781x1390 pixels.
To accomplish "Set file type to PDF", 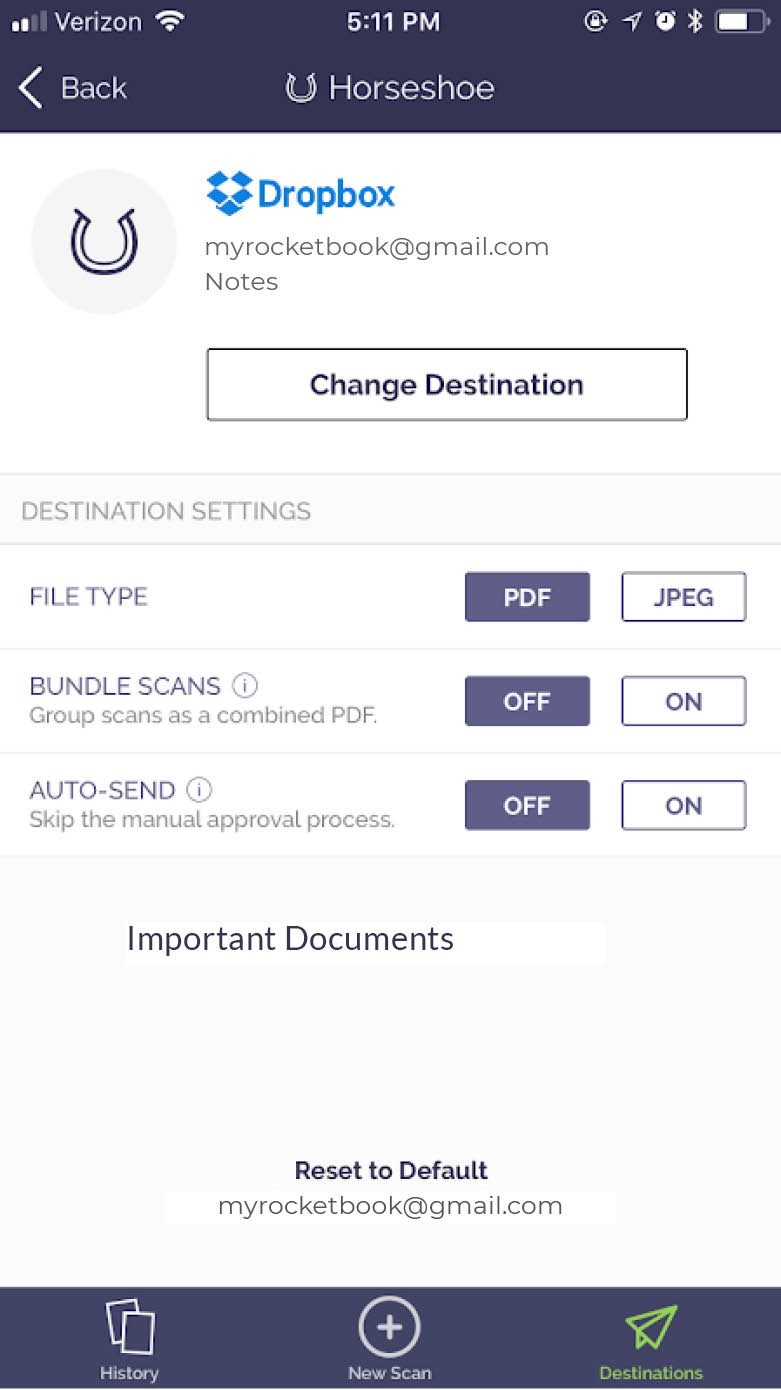I will click(x=527, y=597).
